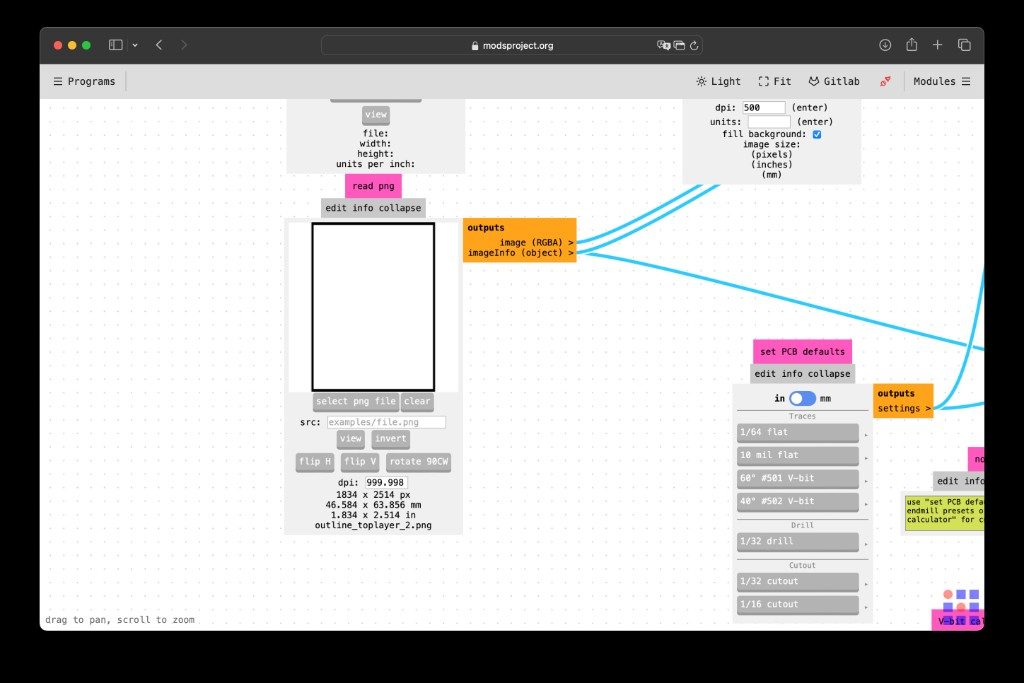Click the select png file button
The width and height of the screenshot is (1024, 683).
356,402
